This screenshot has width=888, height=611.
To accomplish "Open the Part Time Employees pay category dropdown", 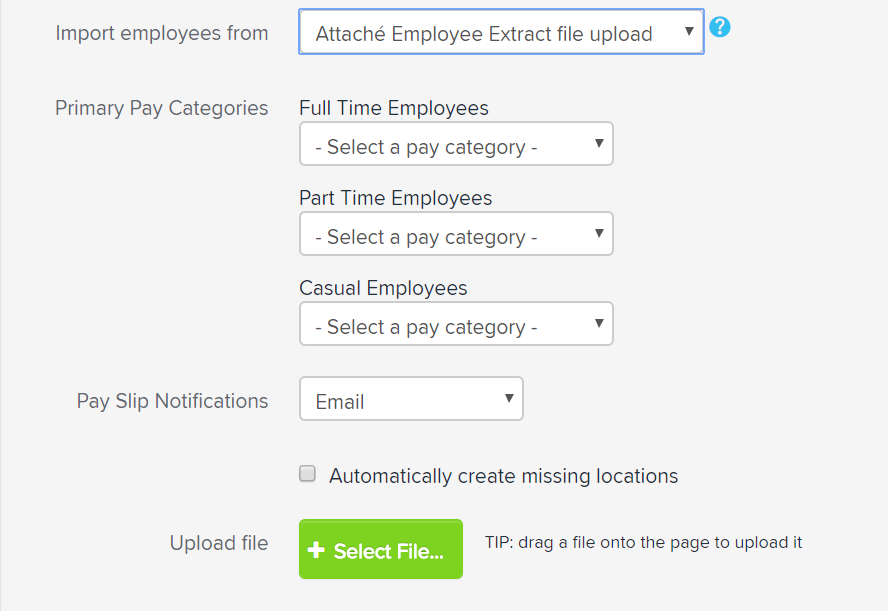I will 456,233.
